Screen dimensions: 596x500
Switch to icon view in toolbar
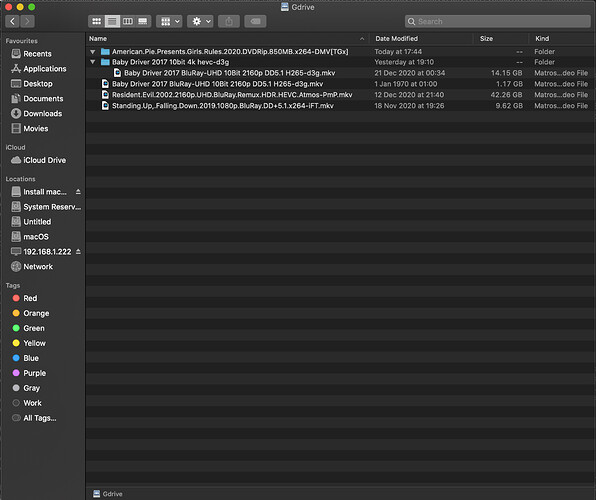pos(97,21)
